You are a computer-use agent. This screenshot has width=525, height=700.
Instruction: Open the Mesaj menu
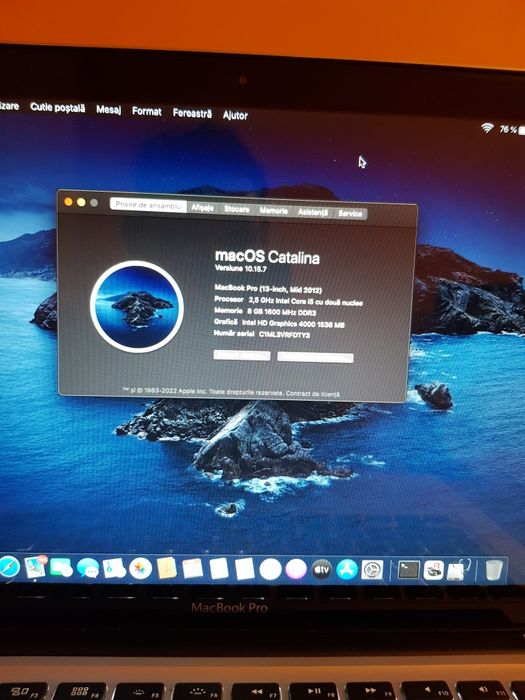coord(108,109)
